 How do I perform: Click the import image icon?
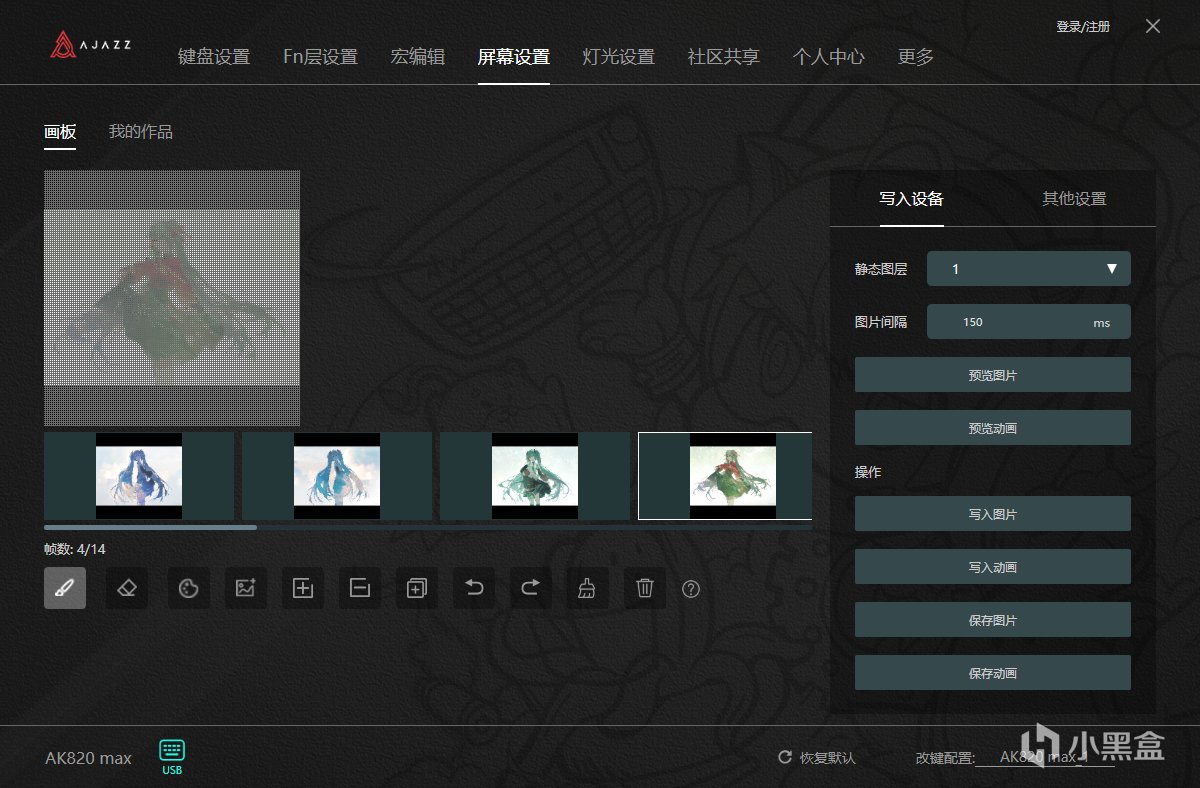tap(245, 588)
